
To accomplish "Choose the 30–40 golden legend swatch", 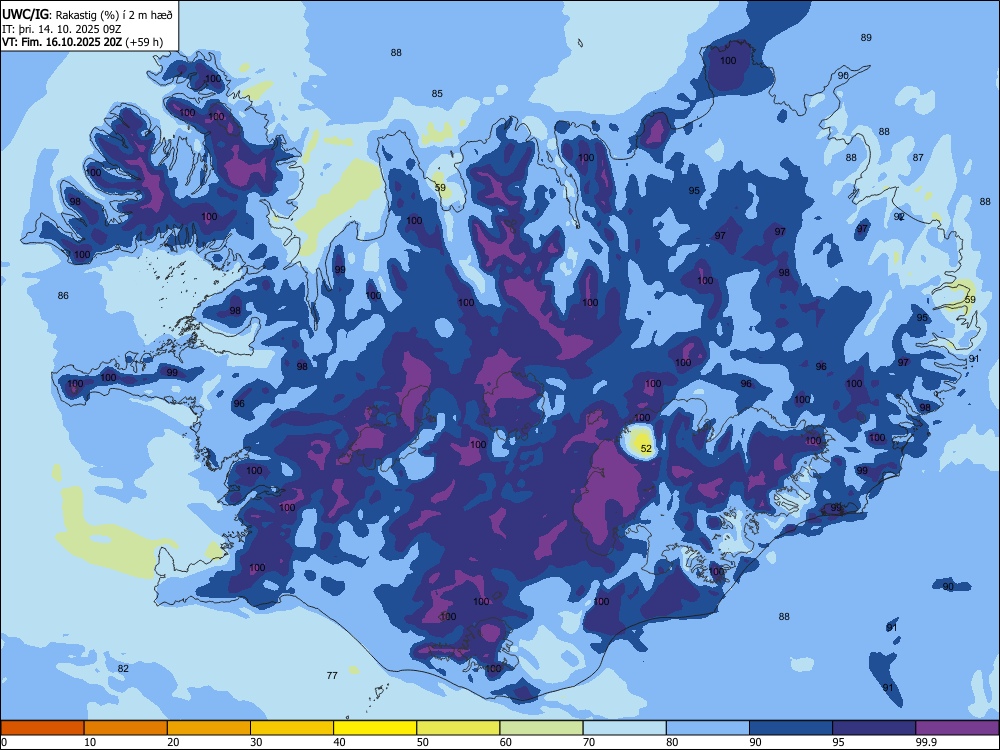I will 291,728.
